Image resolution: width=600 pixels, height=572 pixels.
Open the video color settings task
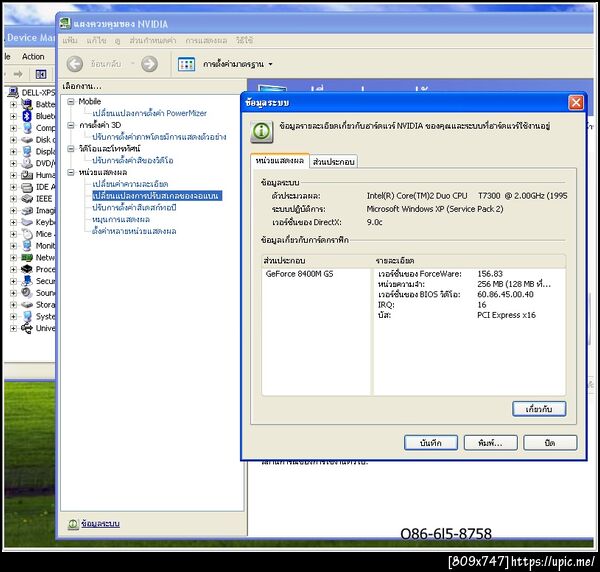click(132, 160)
